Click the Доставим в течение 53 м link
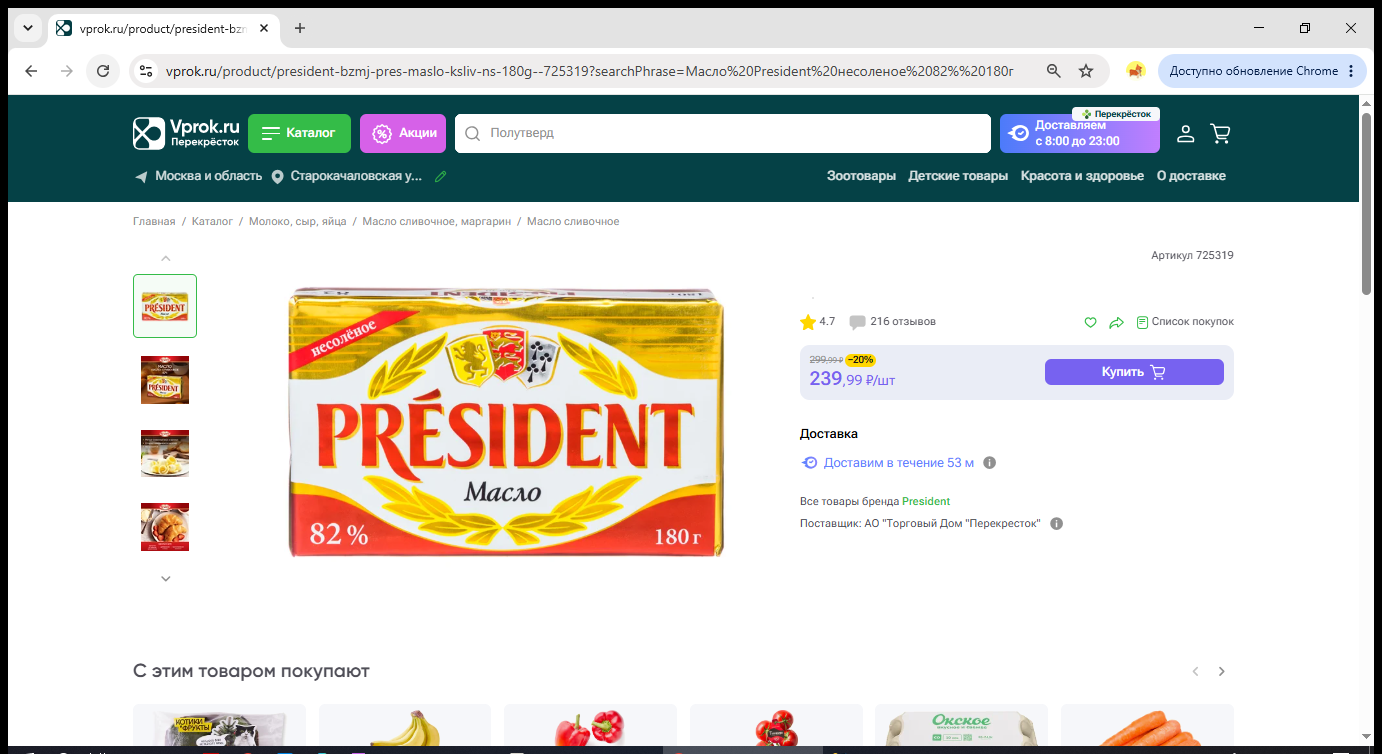1382x754 pixels. [899, 463]
